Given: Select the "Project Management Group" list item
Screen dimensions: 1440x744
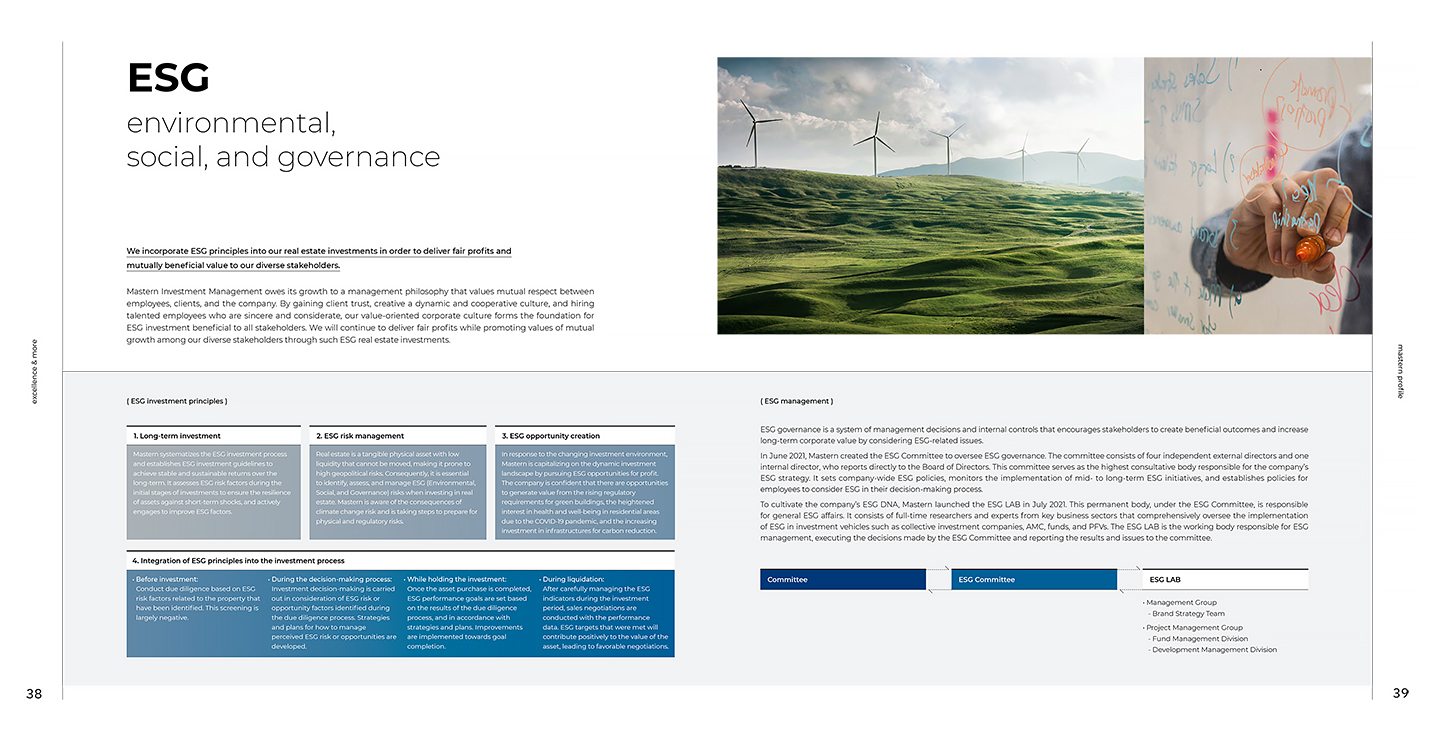Looking at the screenshot, I should pyautogui.click(x=1193, y=628).
